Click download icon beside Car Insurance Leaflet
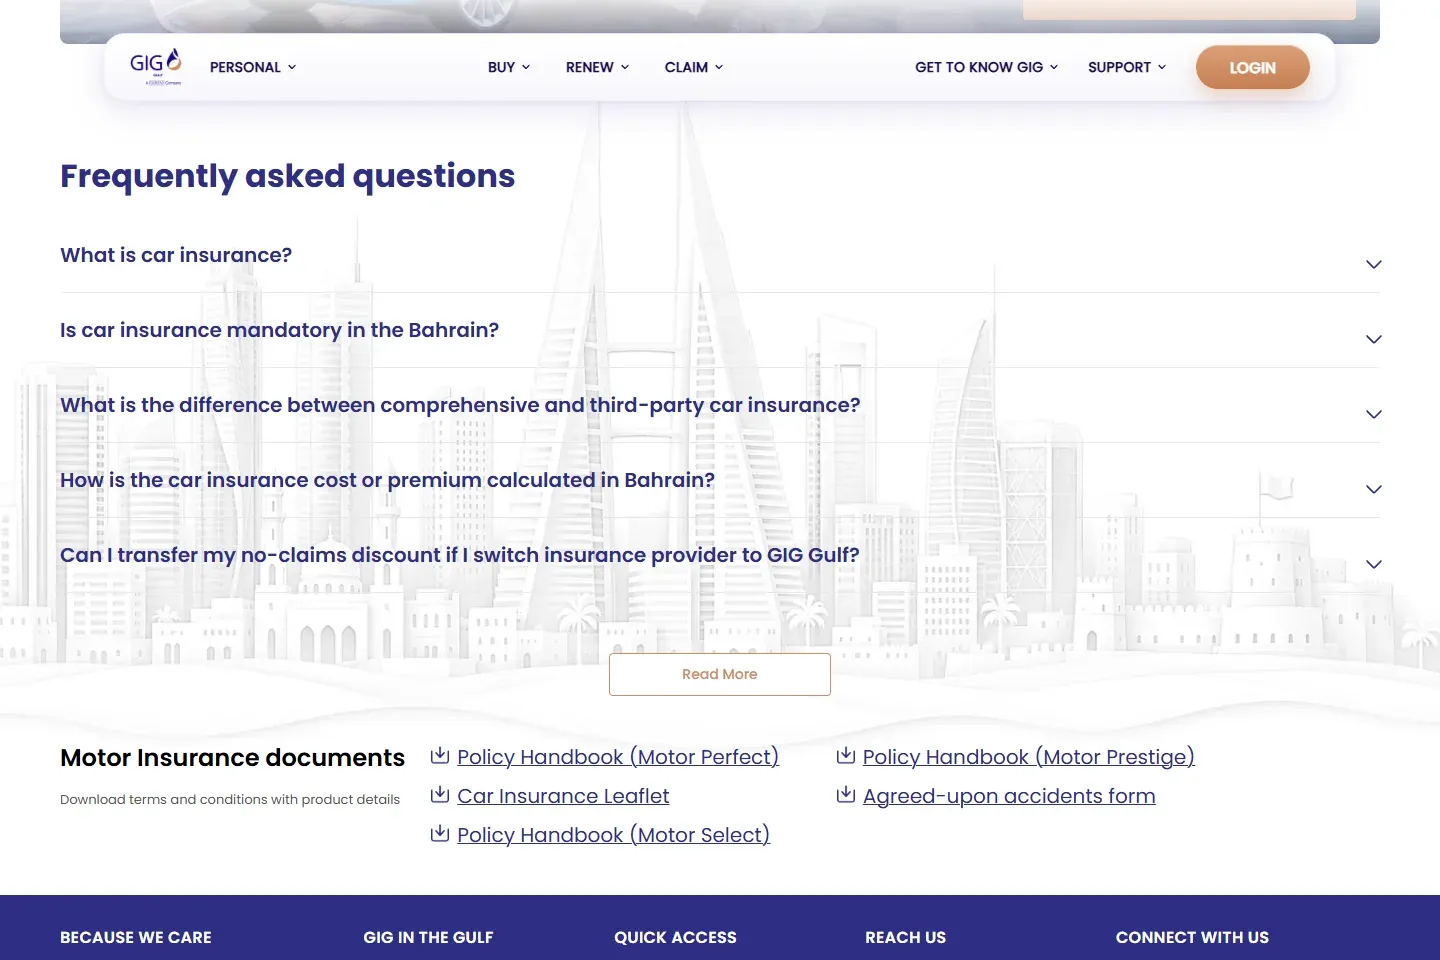1440x960 pixels. [440, 795]
